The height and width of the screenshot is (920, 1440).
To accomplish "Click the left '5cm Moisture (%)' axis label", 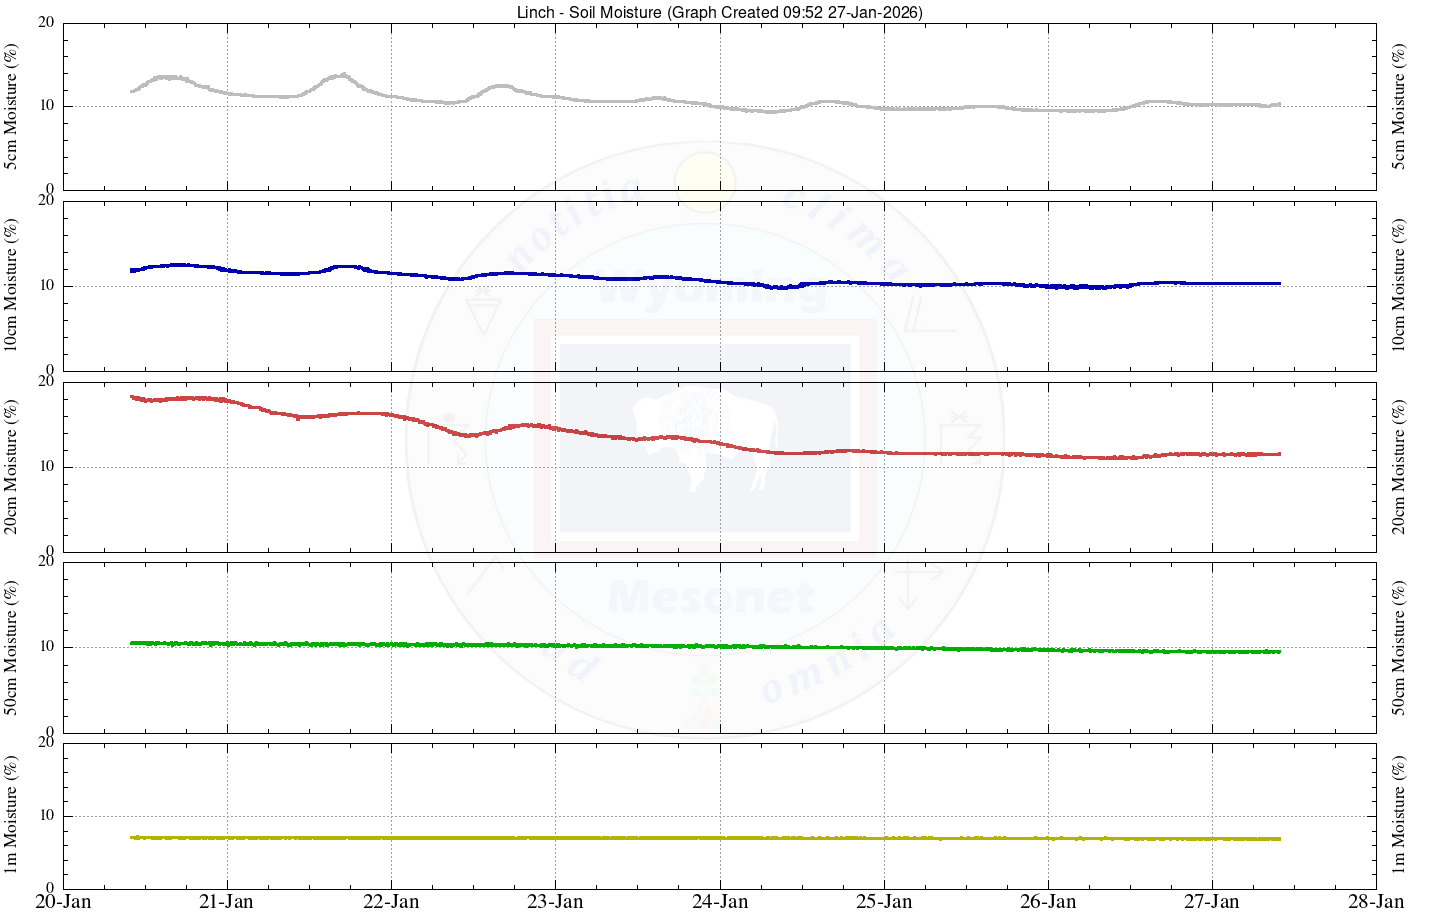I will click(x=12, y=106).
